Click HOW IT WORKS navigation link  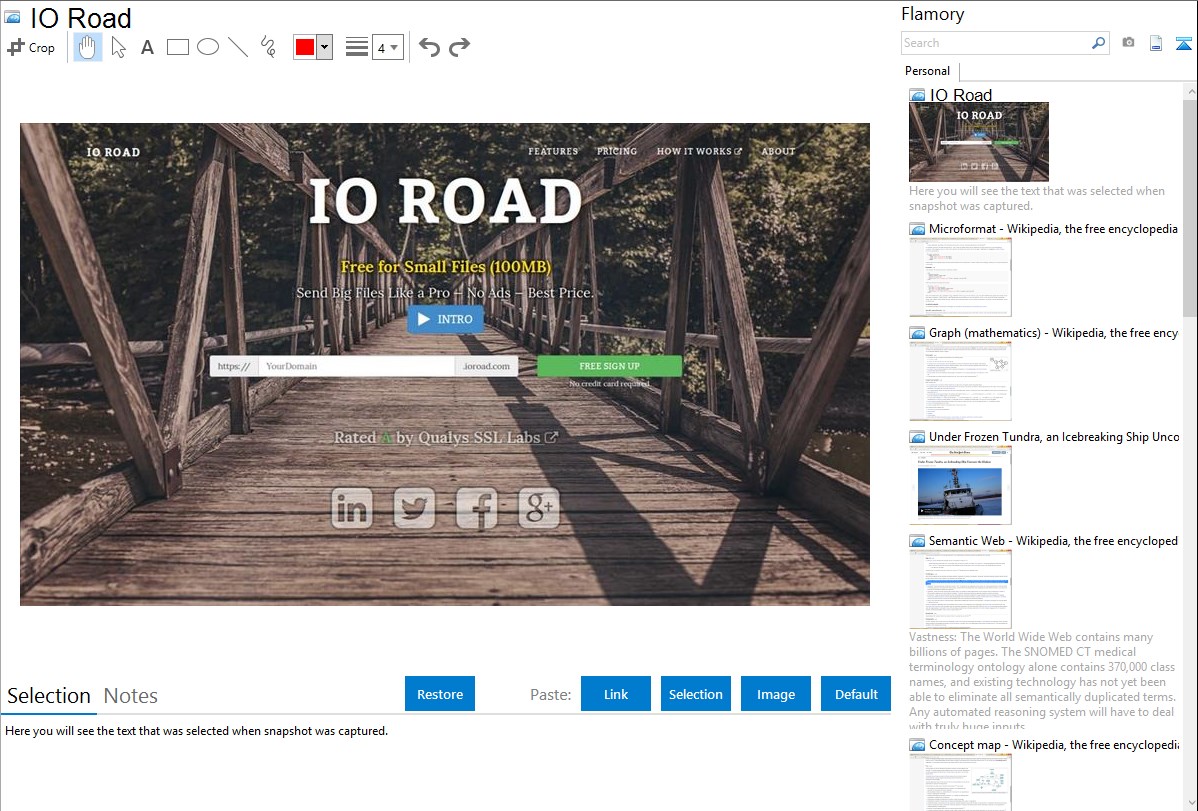tap(699, 151)
